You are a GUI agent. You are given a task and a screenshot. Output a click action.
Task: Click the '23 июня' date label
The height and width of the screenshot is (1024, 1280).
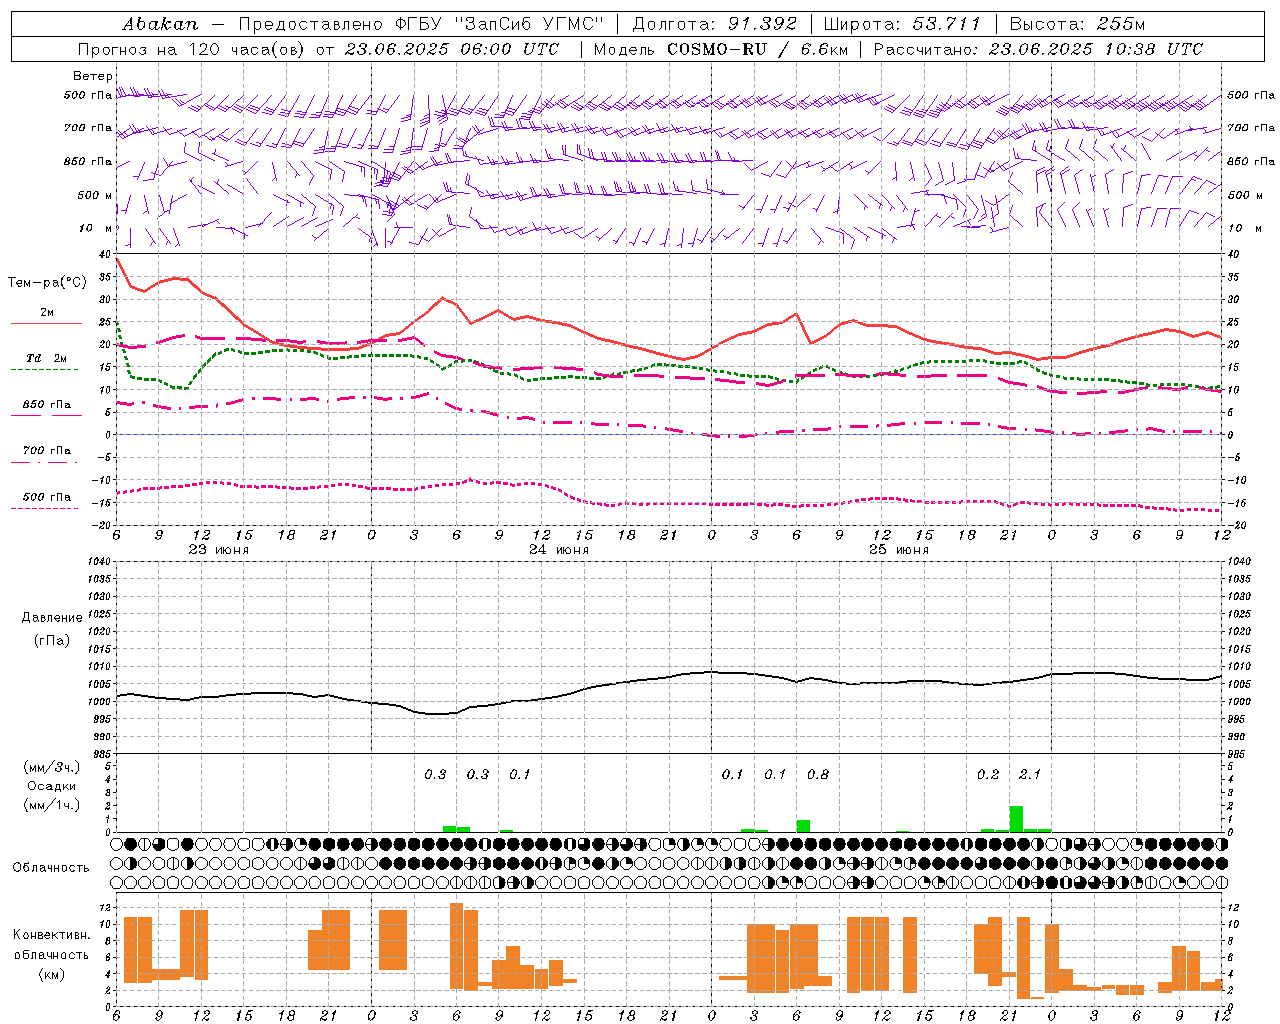point(219,550)
